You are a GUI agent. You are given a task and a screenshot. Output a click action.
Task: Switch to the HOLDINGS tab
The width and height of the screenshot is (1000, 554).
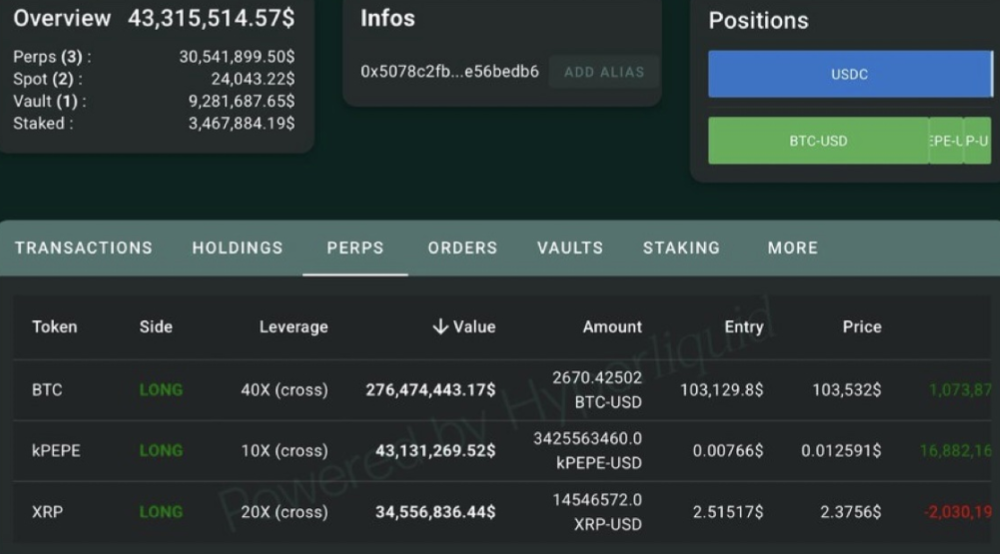237,248
